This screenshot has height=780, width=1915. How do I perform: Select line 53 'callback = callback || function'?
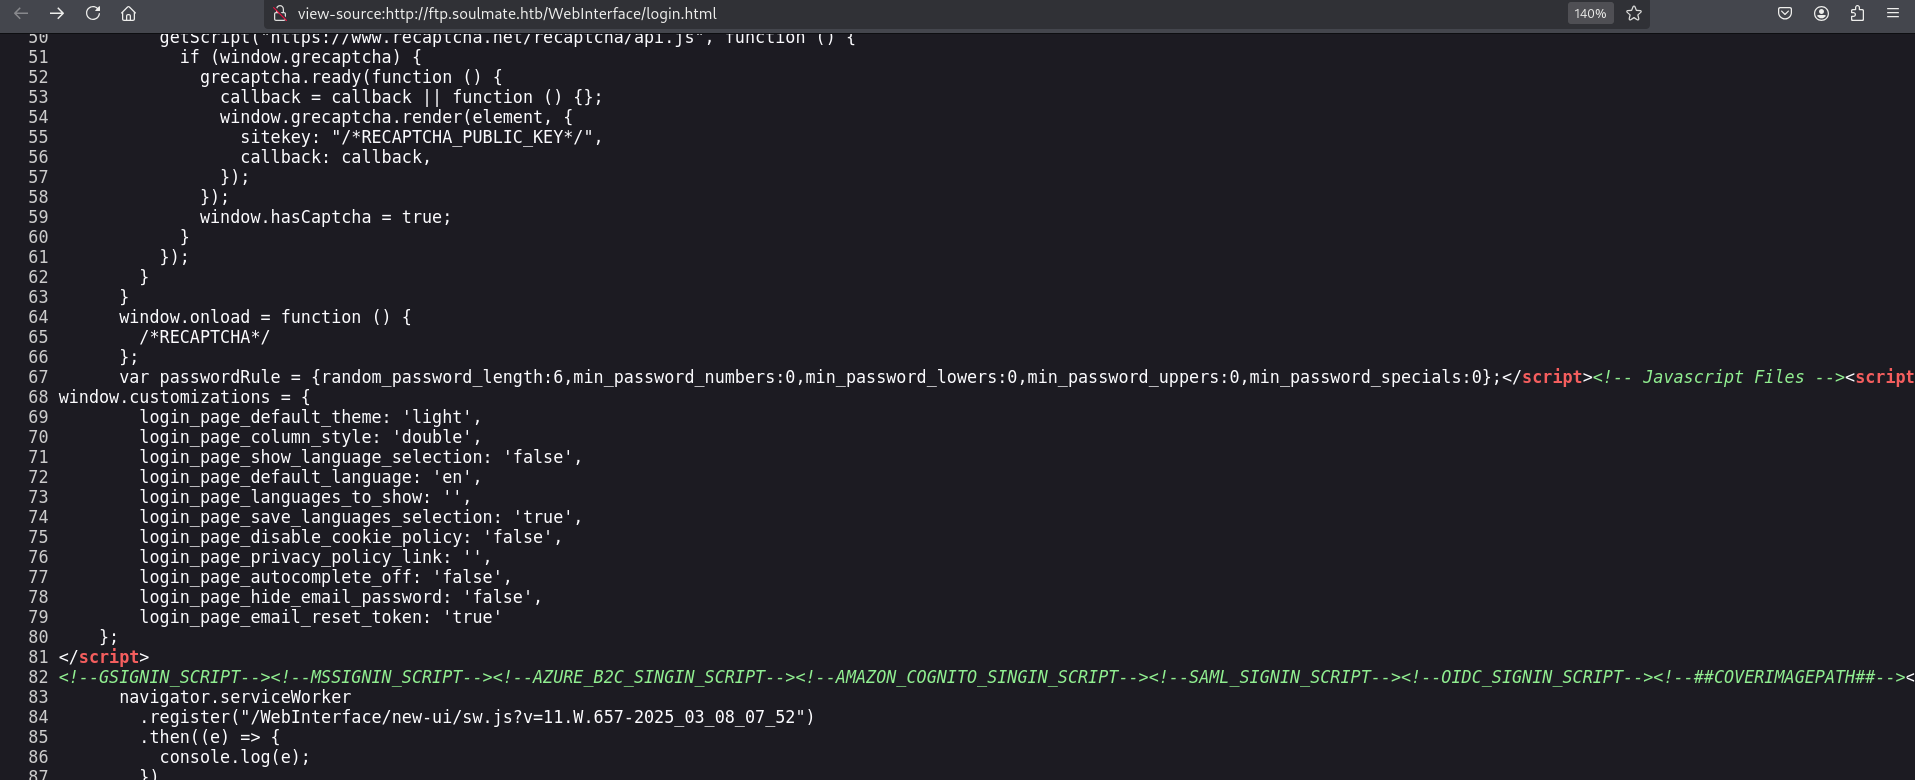(x=411, y=97)
